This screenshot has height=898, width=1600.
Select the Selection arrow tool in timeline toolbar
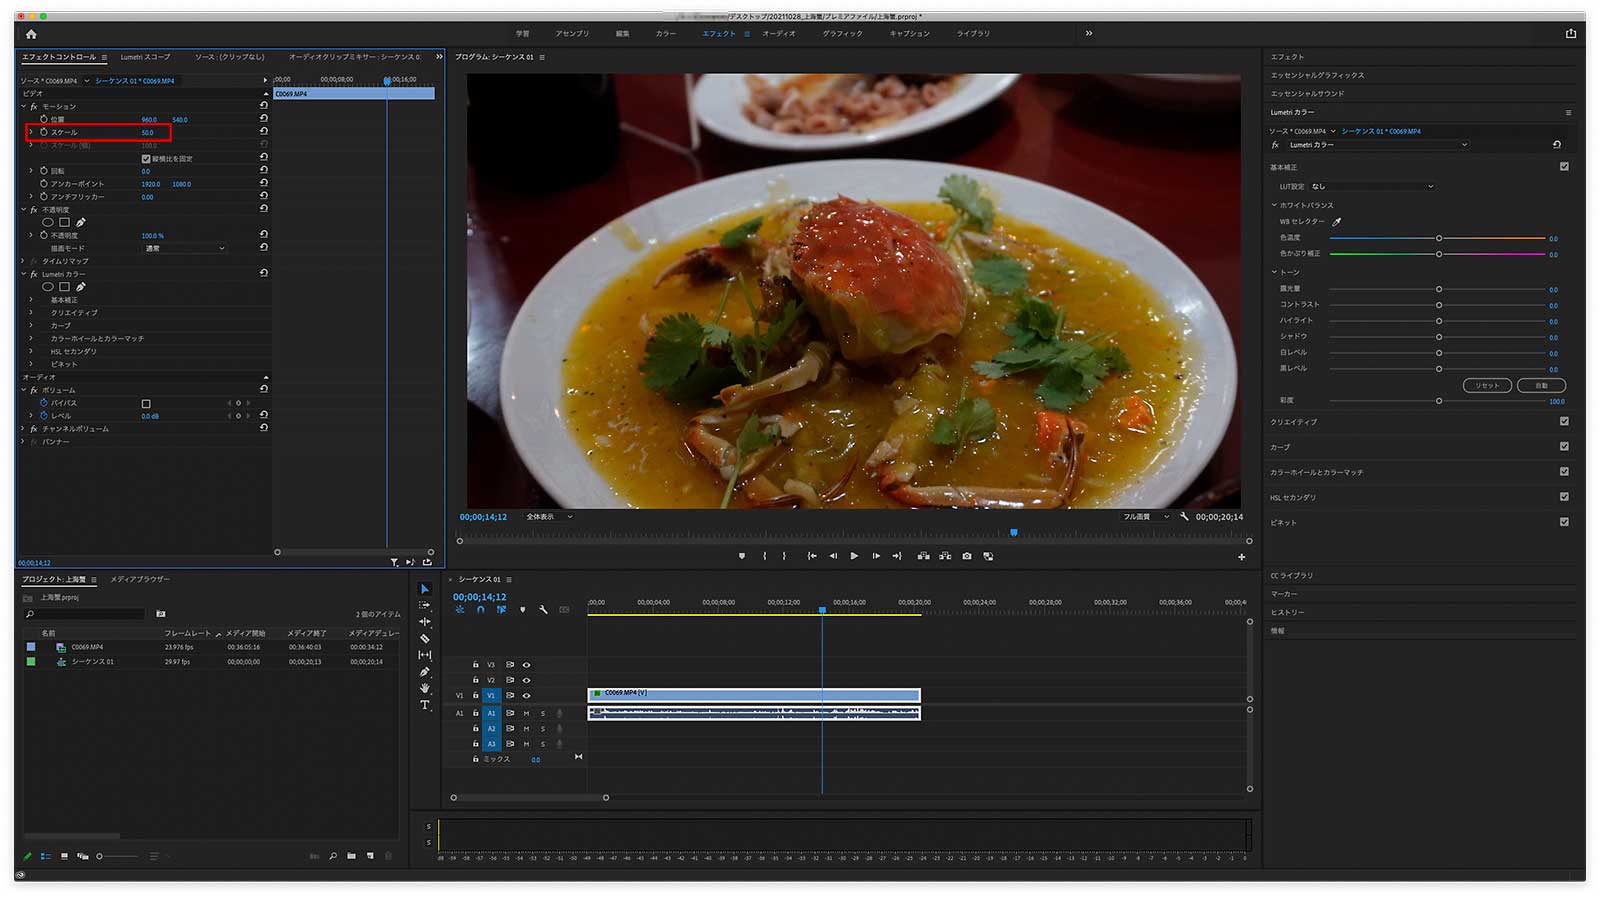pos(425,589)
